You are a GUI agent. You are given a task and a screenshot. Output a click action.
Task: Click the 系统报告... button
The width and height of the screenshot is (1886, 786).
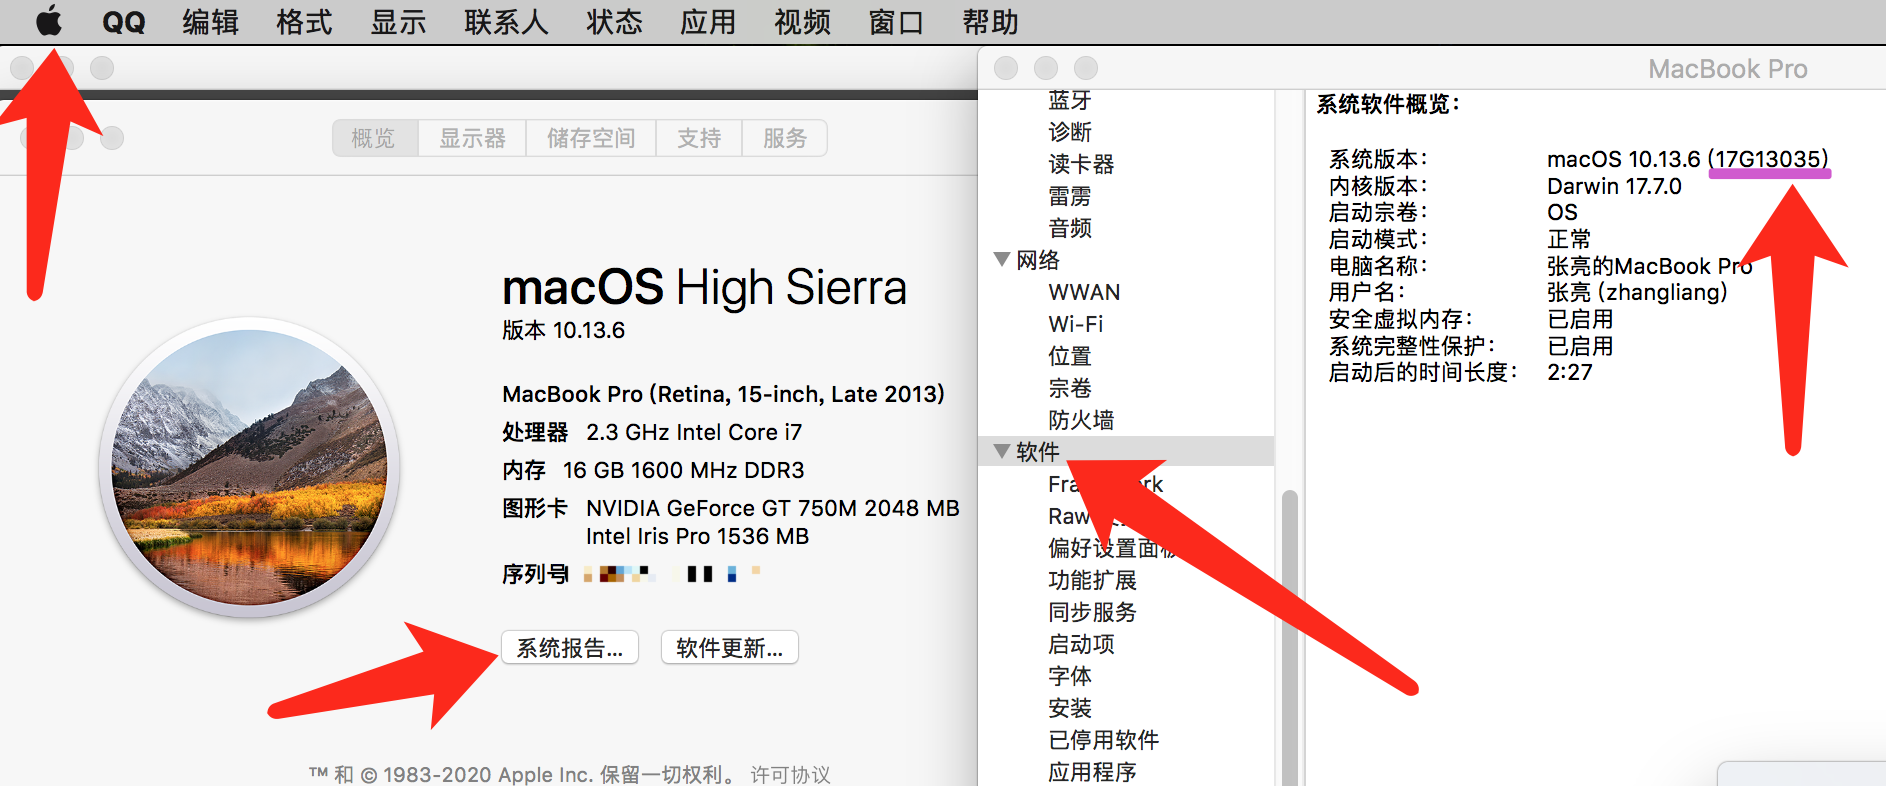(570, 648)
